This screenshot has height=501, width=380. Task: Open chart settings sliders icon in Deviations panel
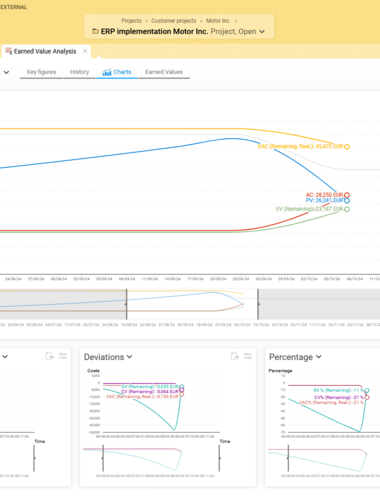(x=248, y=356)
